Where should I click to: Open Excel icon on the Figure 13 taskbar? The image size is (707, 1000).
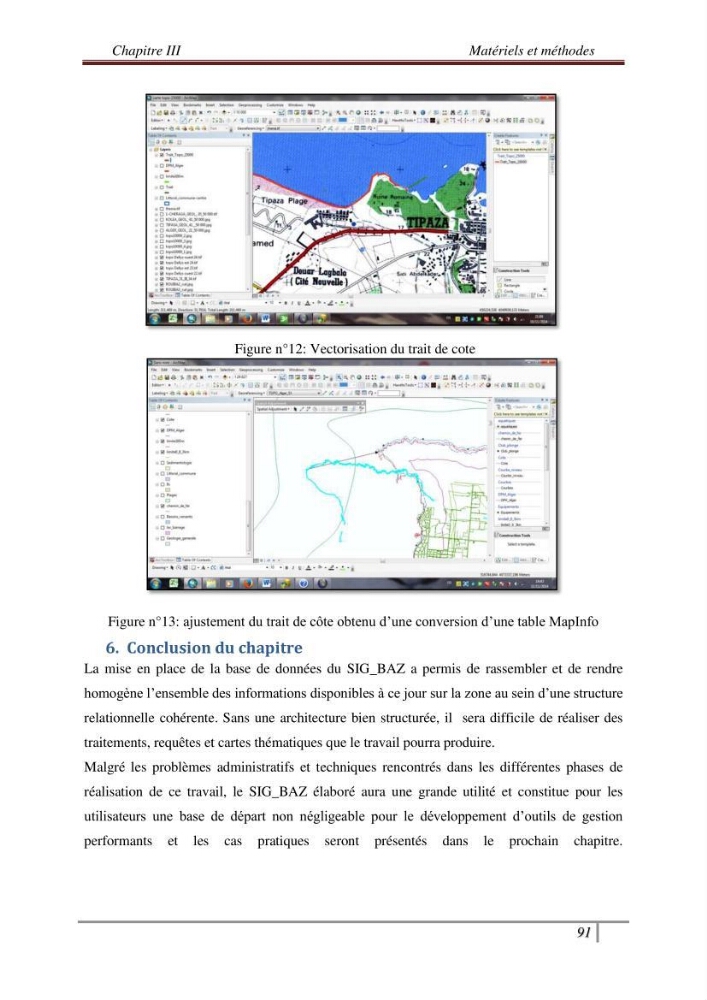[x=173, y=584]
